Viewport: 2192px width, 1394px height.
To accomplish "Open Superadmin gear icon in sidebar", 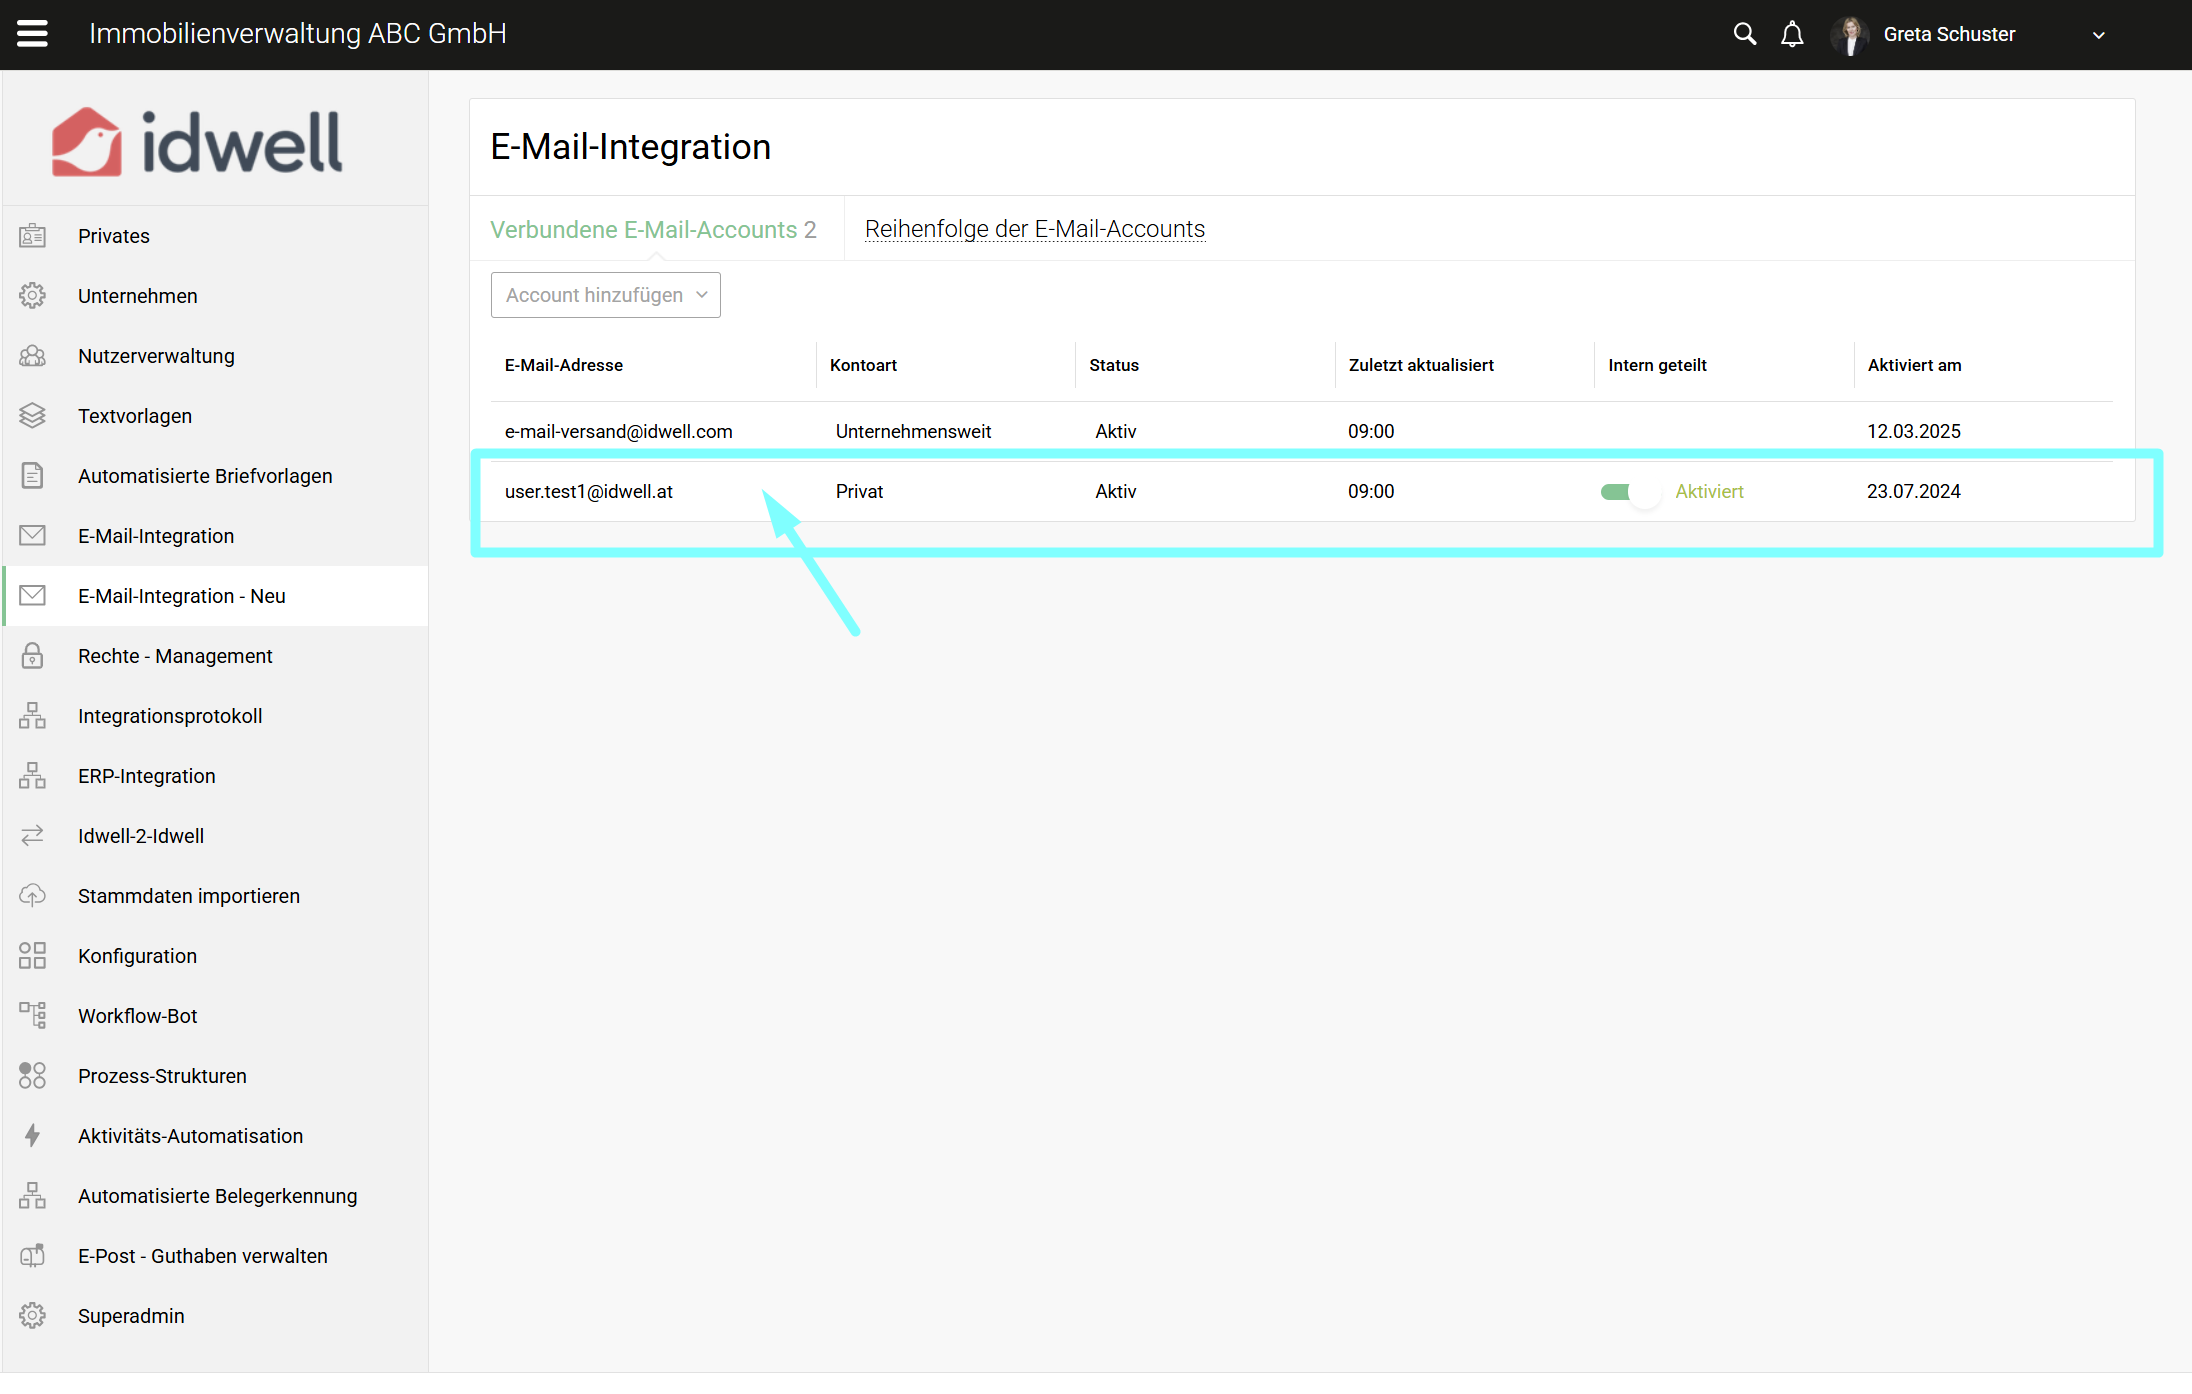I will pos(32,1316).
